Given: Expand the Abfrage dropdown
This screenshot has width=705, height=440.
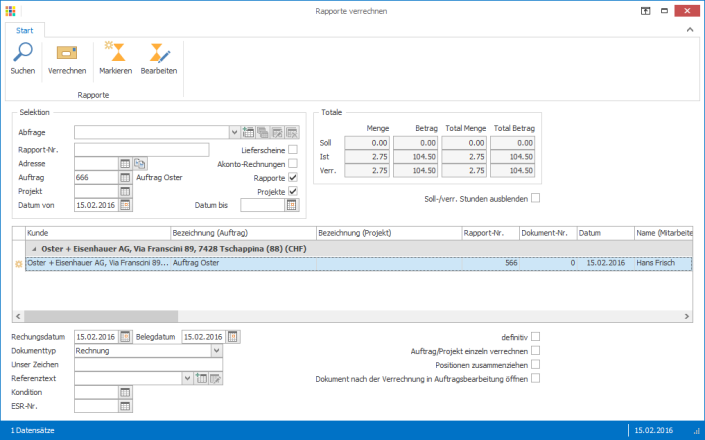Looking at the screenshot, I should pos(234,132).
